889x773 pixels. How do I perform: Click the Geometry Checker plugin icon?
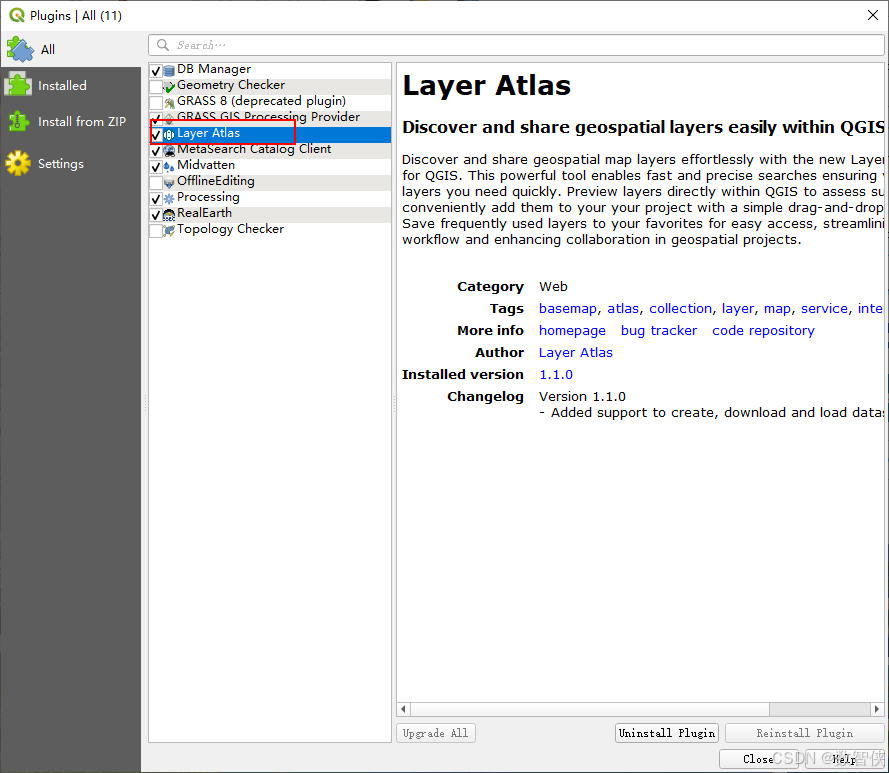[x=169, y=87]
